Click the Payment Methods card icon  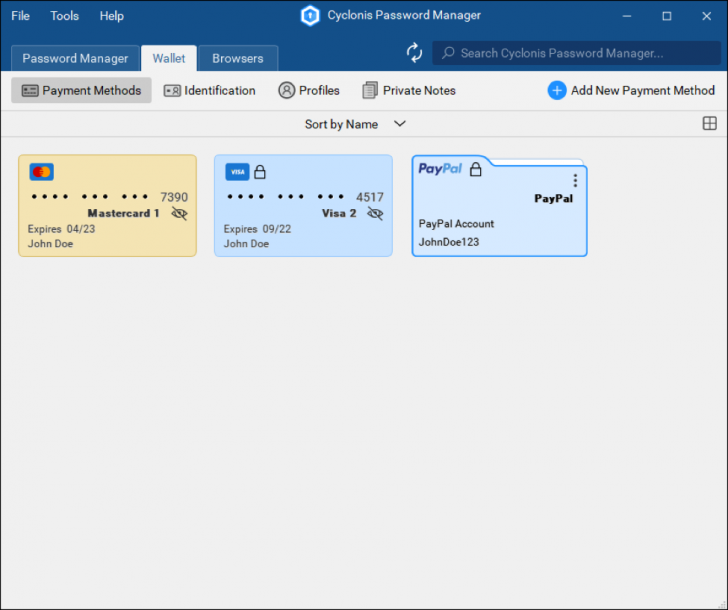click(x=30, y=91)
